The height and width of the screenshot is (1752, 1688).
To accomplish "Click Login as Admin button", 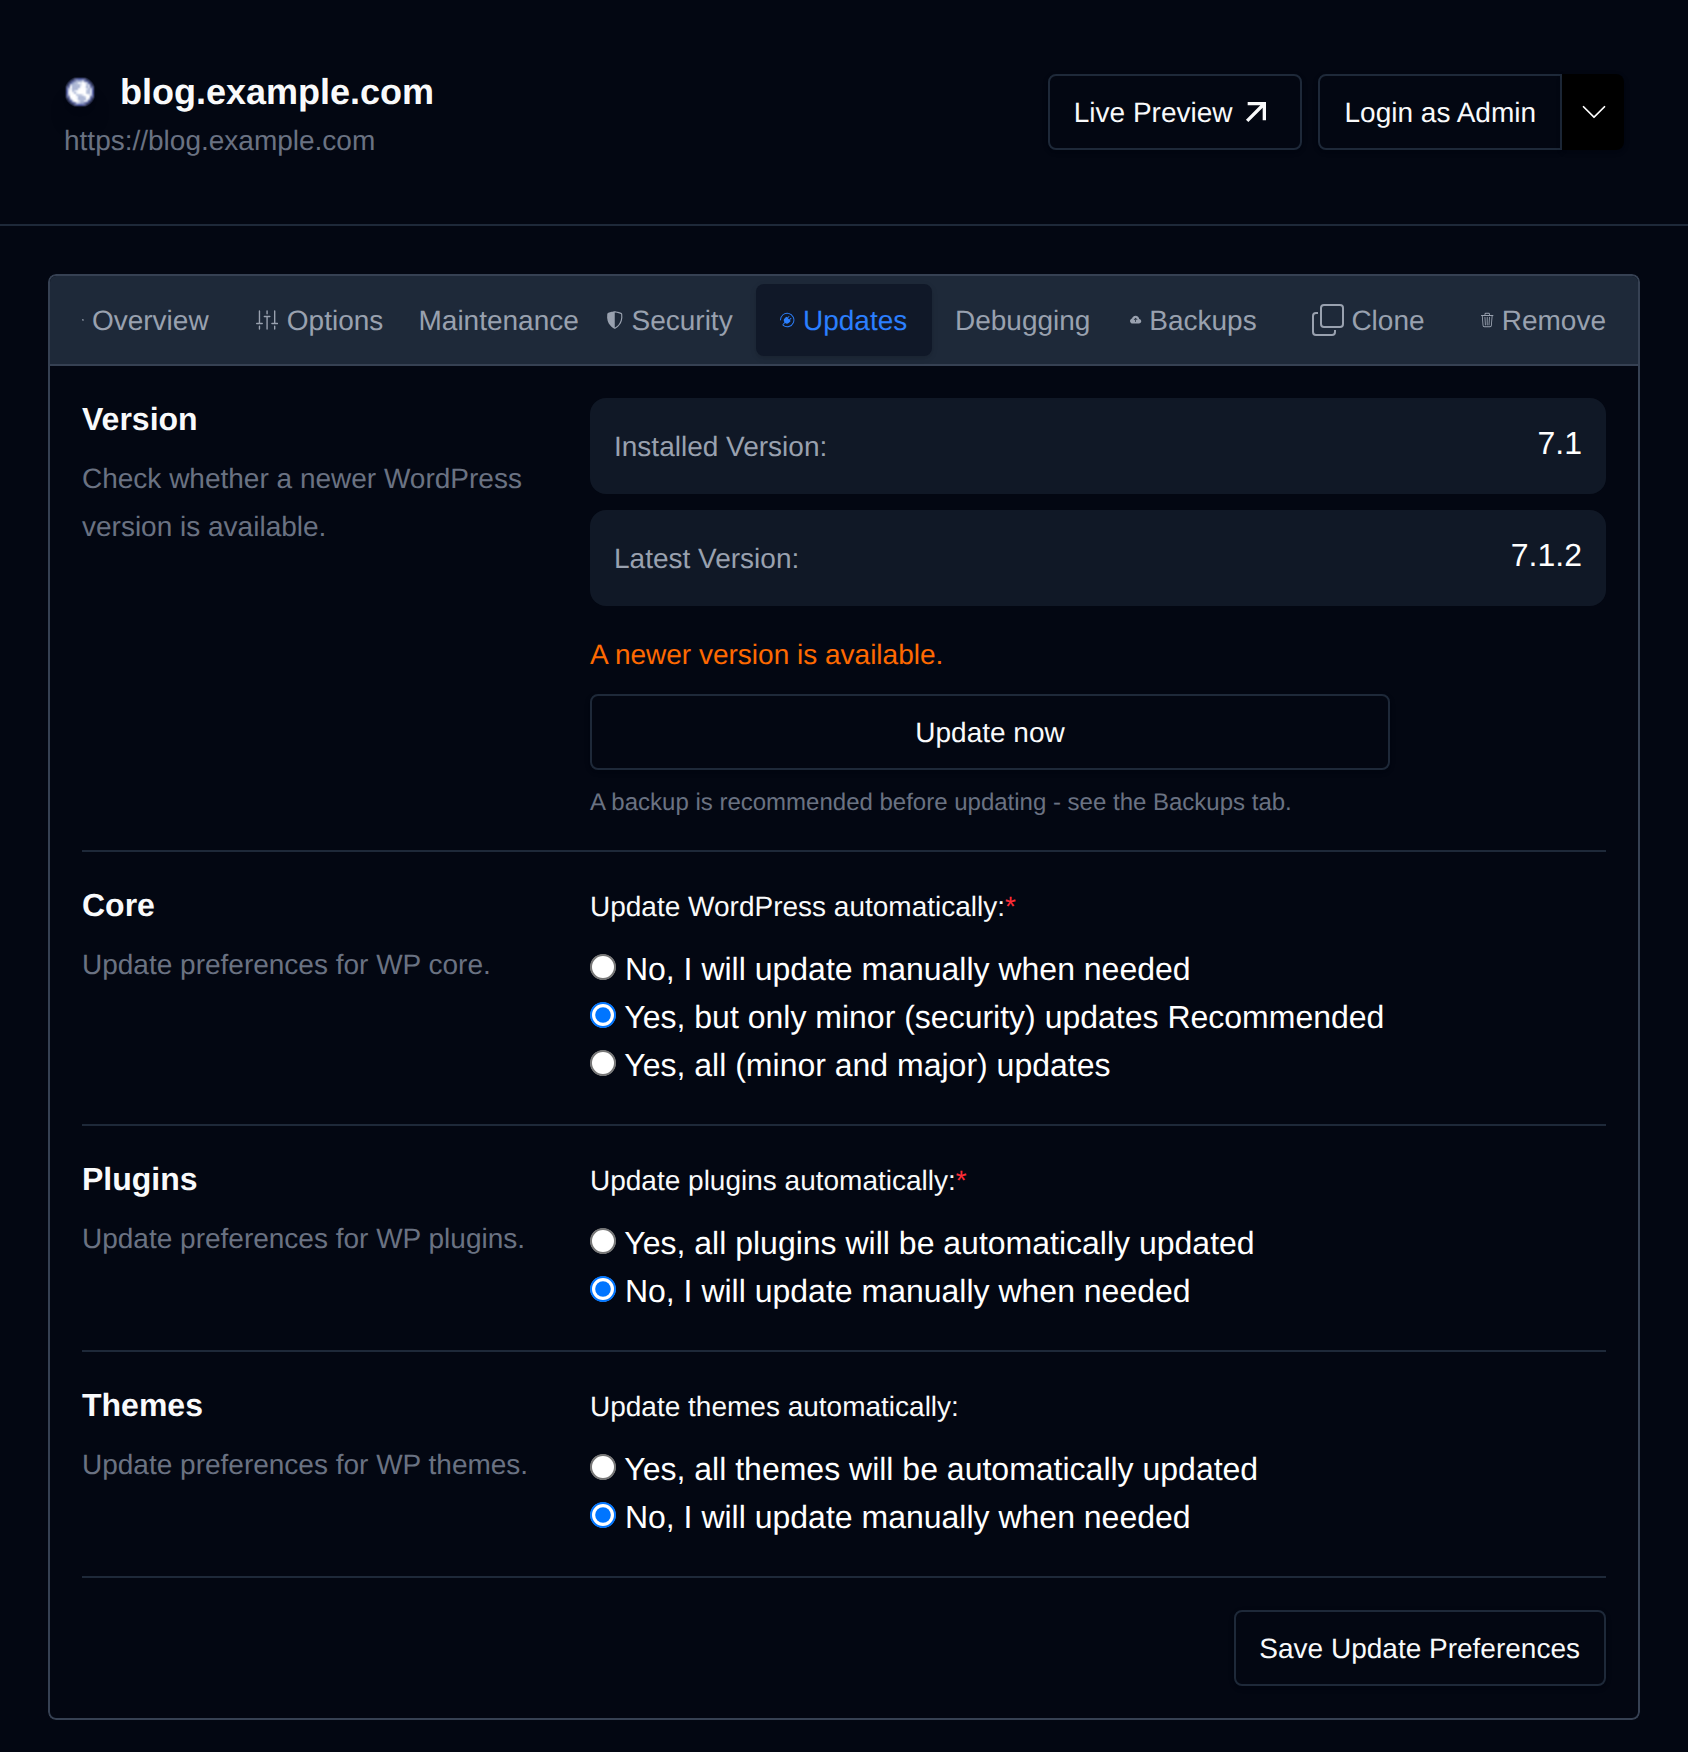I will (x=1439, y=112).
